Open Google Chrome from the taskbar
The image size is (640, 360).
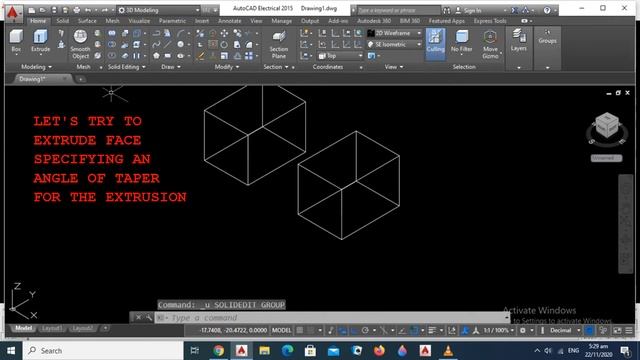(x=218, y=351)
